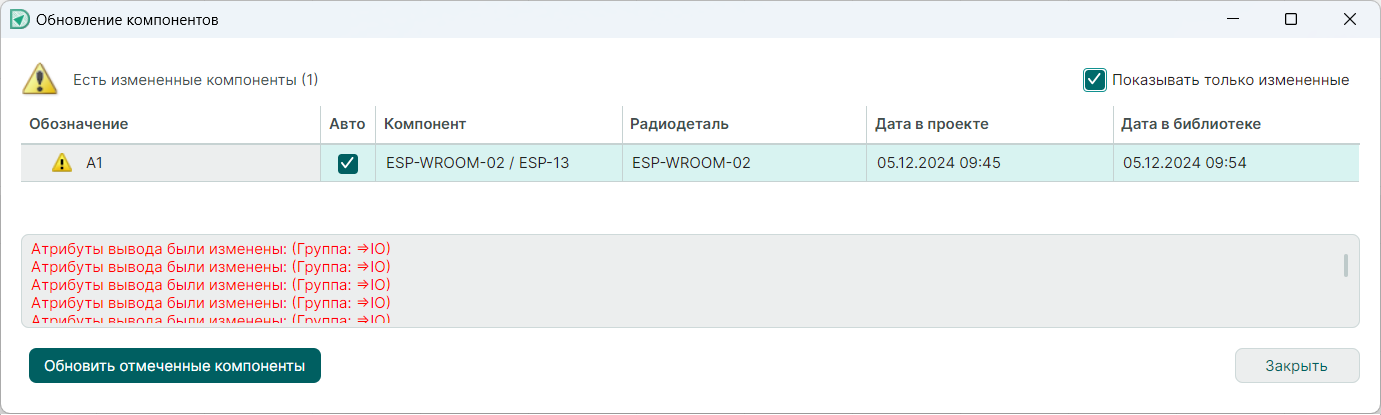Maximize the Обновление компонентов window

(x=1291, y=19)
